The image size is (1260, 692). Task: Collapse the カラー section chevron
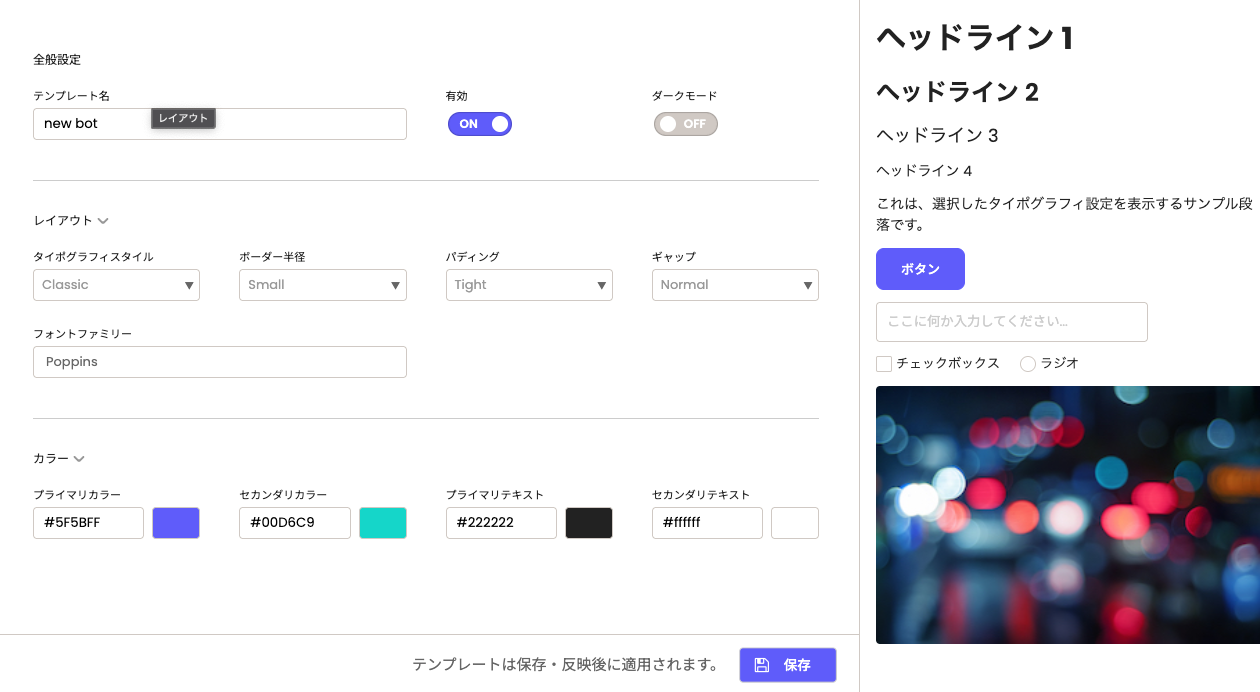pyautogui.click(x=79, y=459)
